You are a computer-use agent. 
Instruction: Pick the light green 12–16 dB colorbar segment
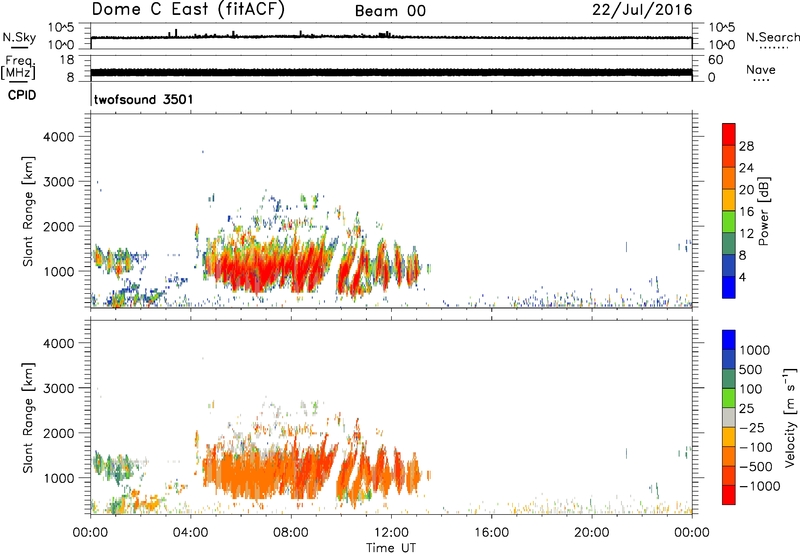pyautogui.click(x=729, y=221)
